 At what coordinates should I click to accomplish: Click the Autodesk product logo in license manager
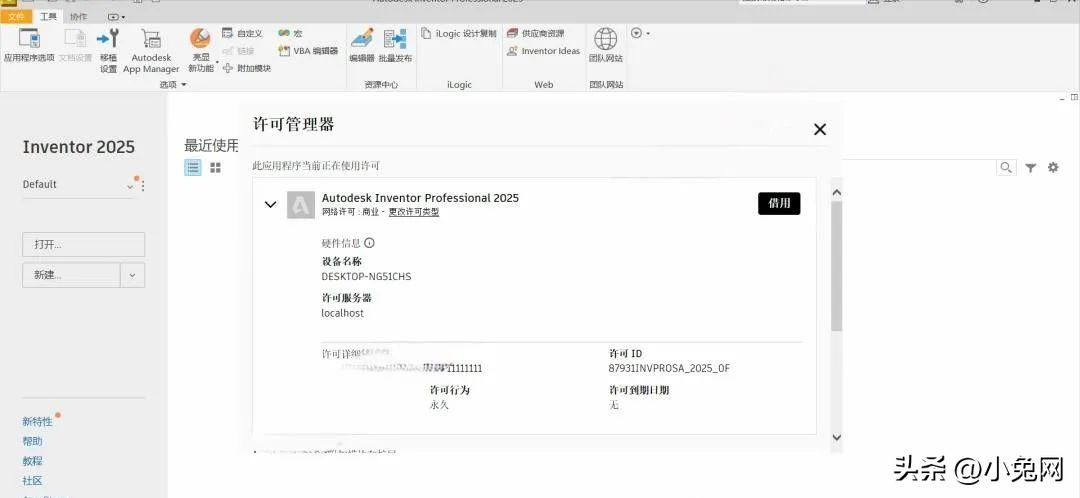[301, 205]
